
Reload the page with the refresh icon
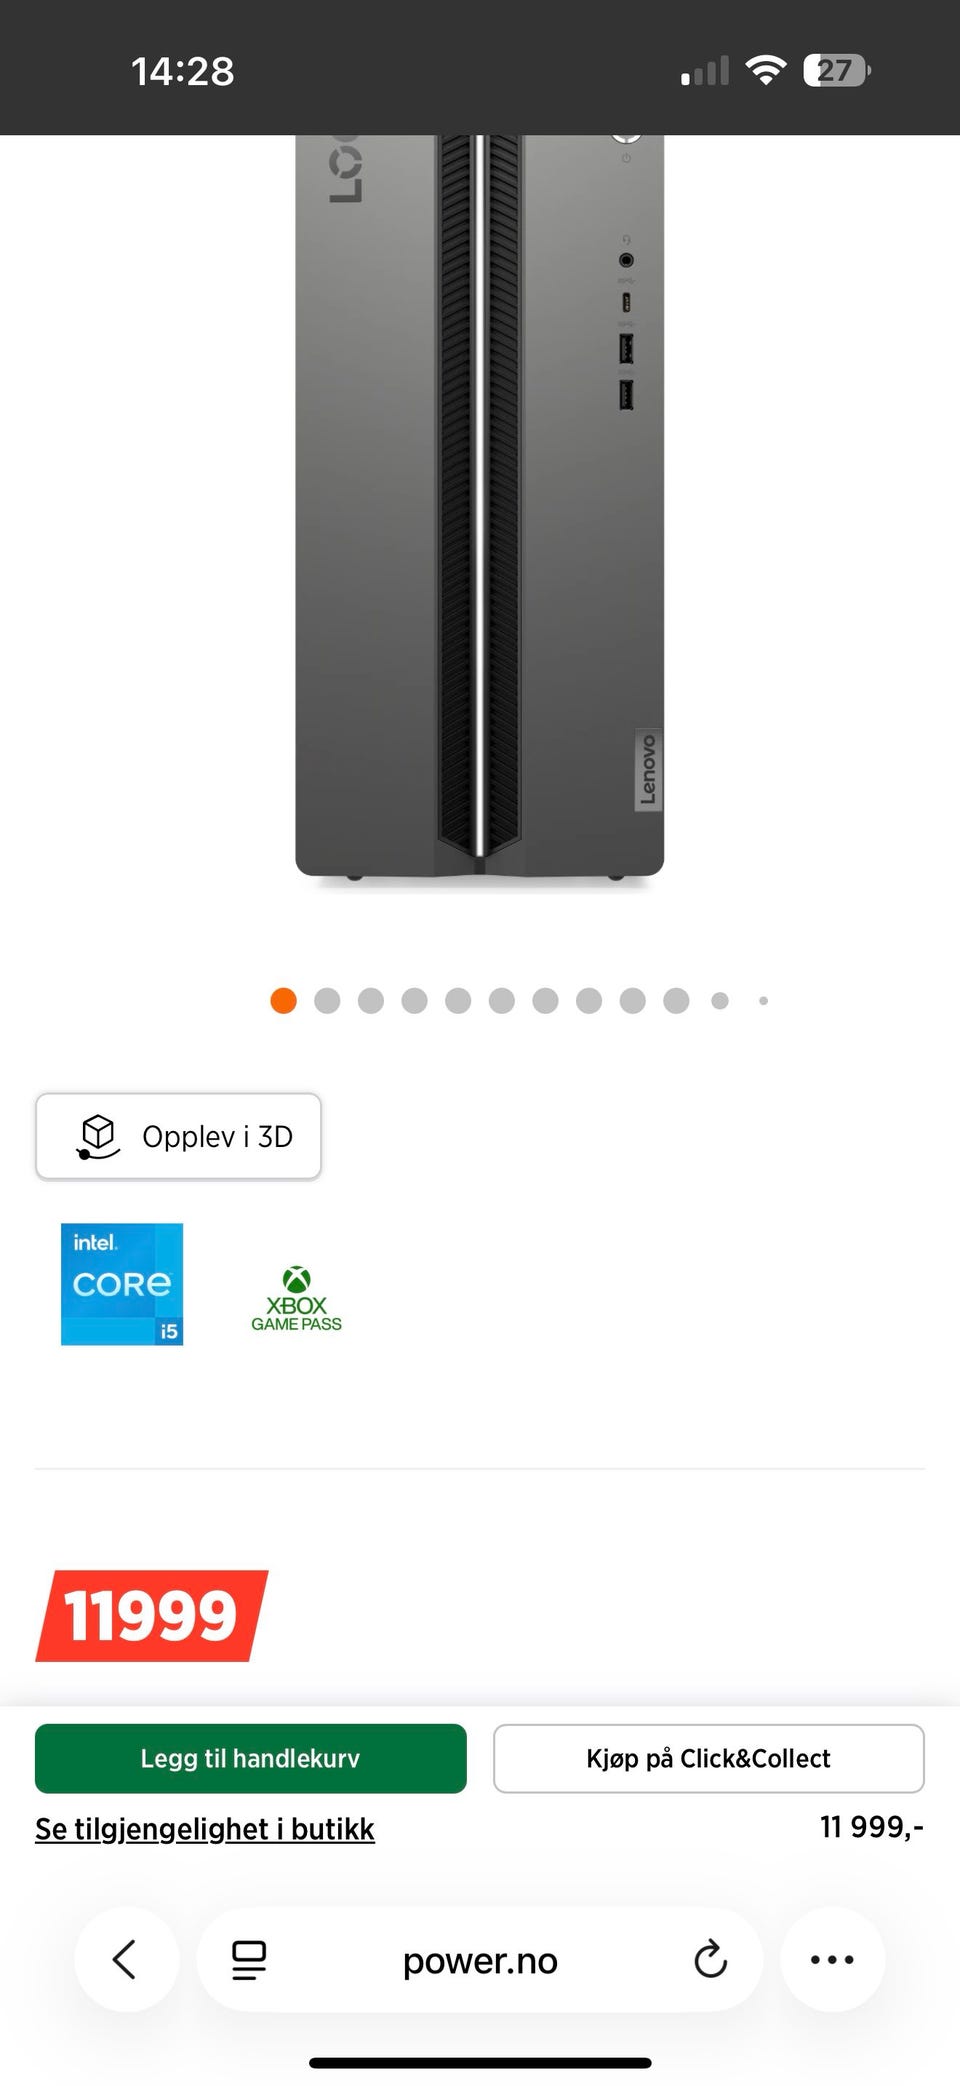[x=710, y=1960]
